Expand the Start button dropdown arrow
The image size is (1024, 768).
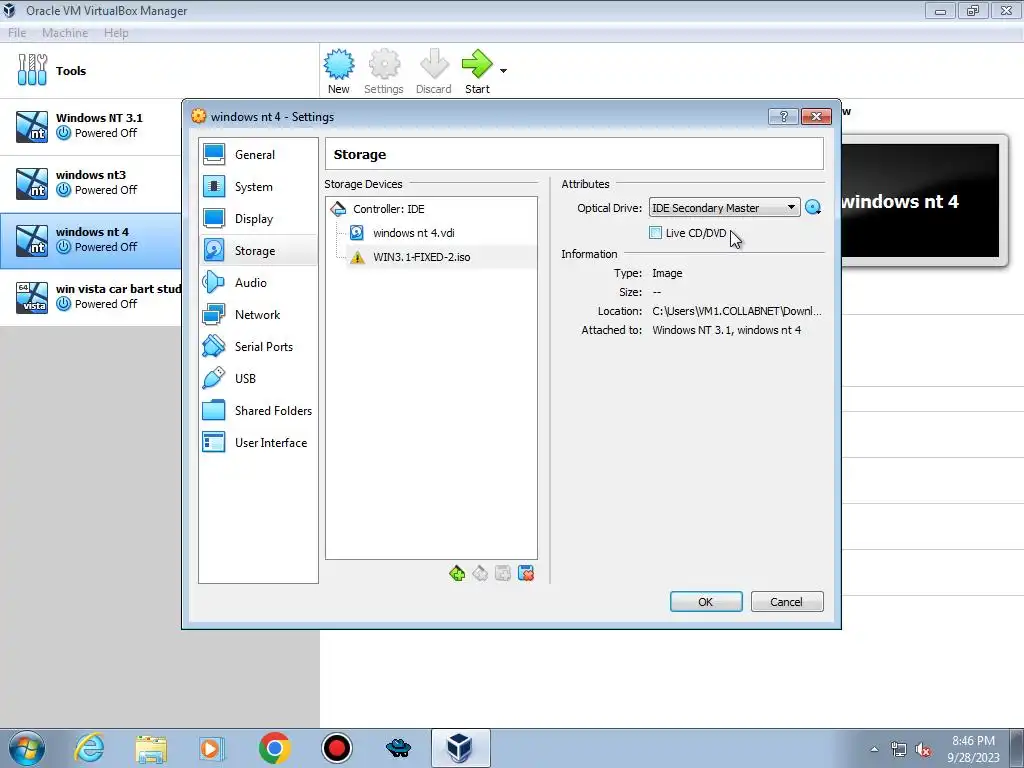(503, 71)
